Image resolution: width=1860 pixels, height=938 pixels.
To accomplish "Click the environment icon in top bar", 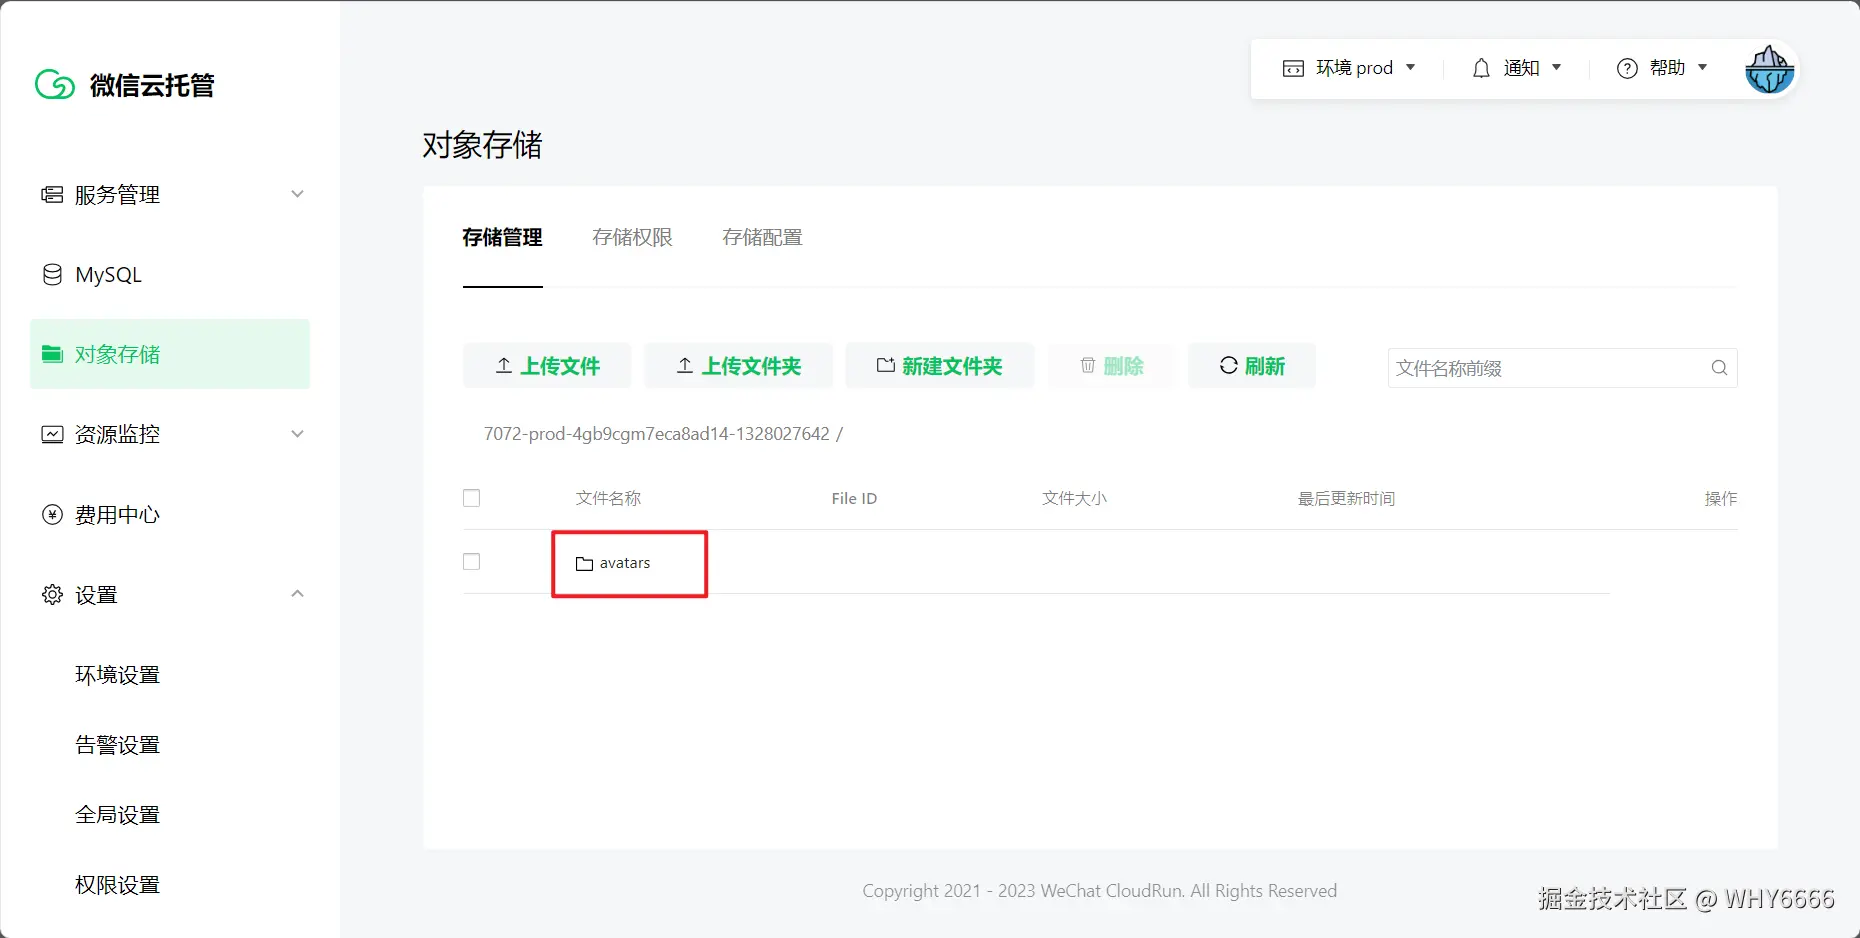I will (1293, 68).
